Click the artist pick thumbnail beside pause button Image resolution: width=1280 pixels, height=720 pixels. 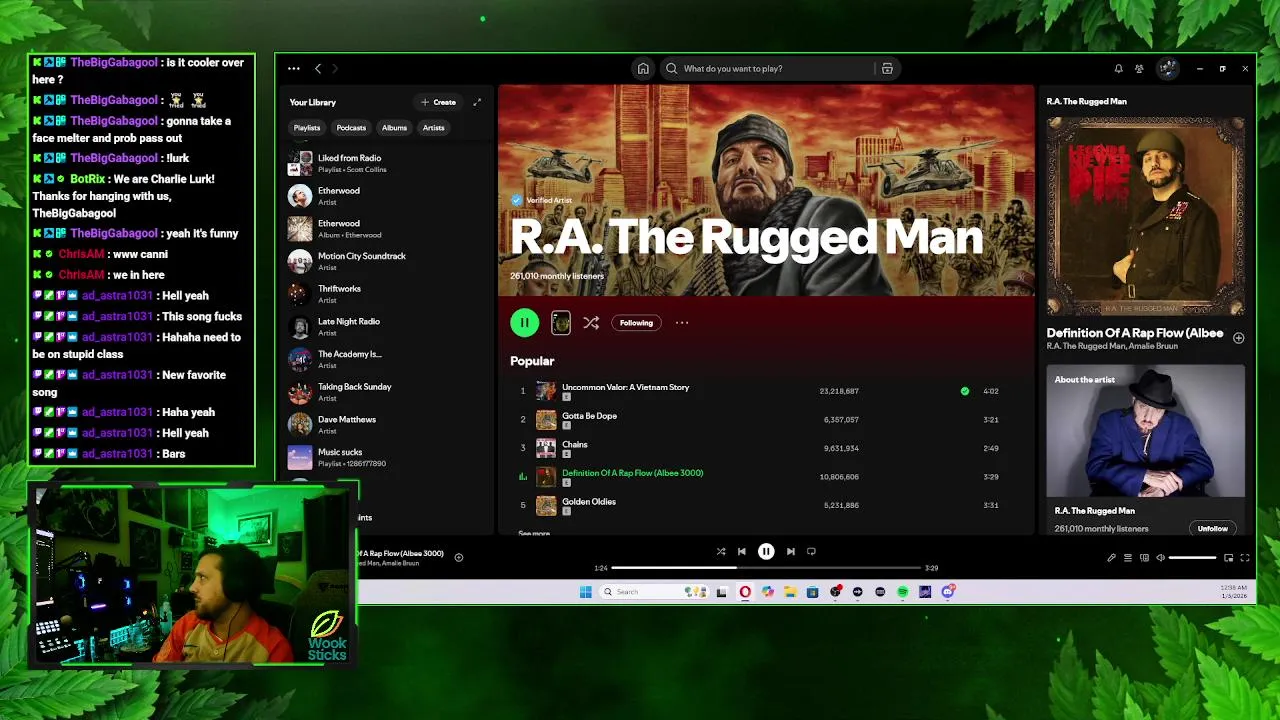561,322
